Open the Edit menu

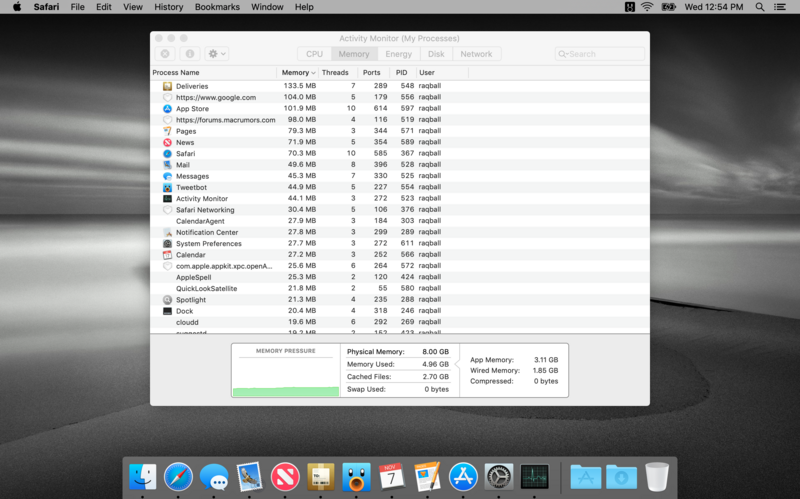click(x=104, y=7)
